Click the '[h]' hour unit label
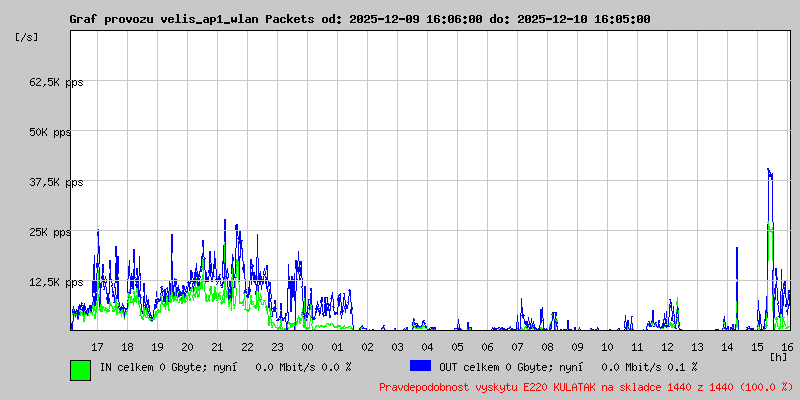Screen dimensions: 800x400 coord(779,357)
